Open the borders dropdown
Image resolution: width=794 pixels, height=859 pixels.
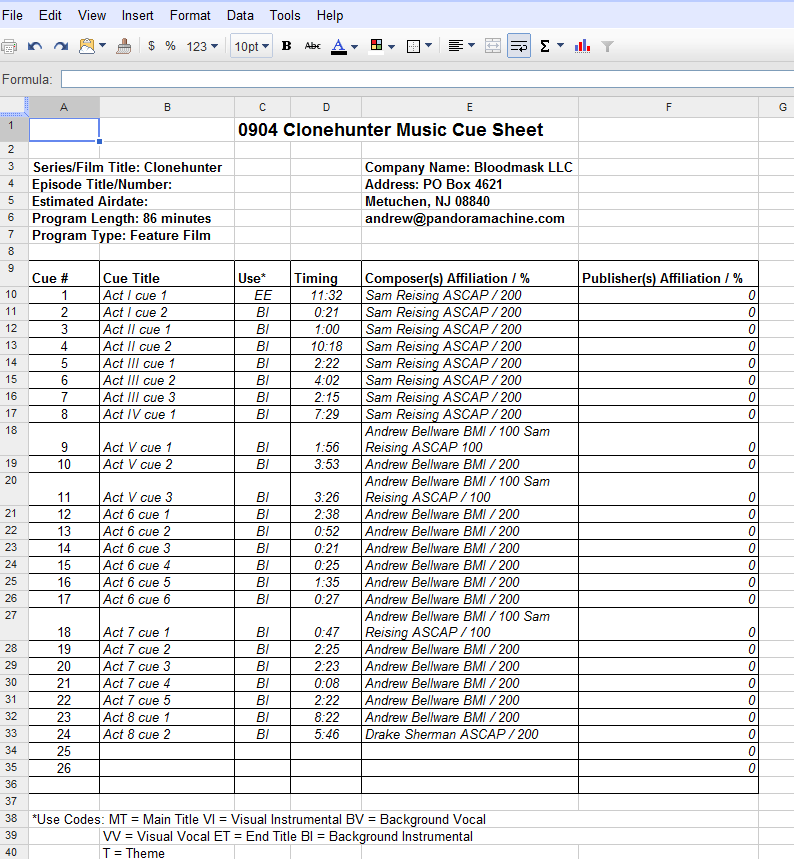click(x=420, y=46)
